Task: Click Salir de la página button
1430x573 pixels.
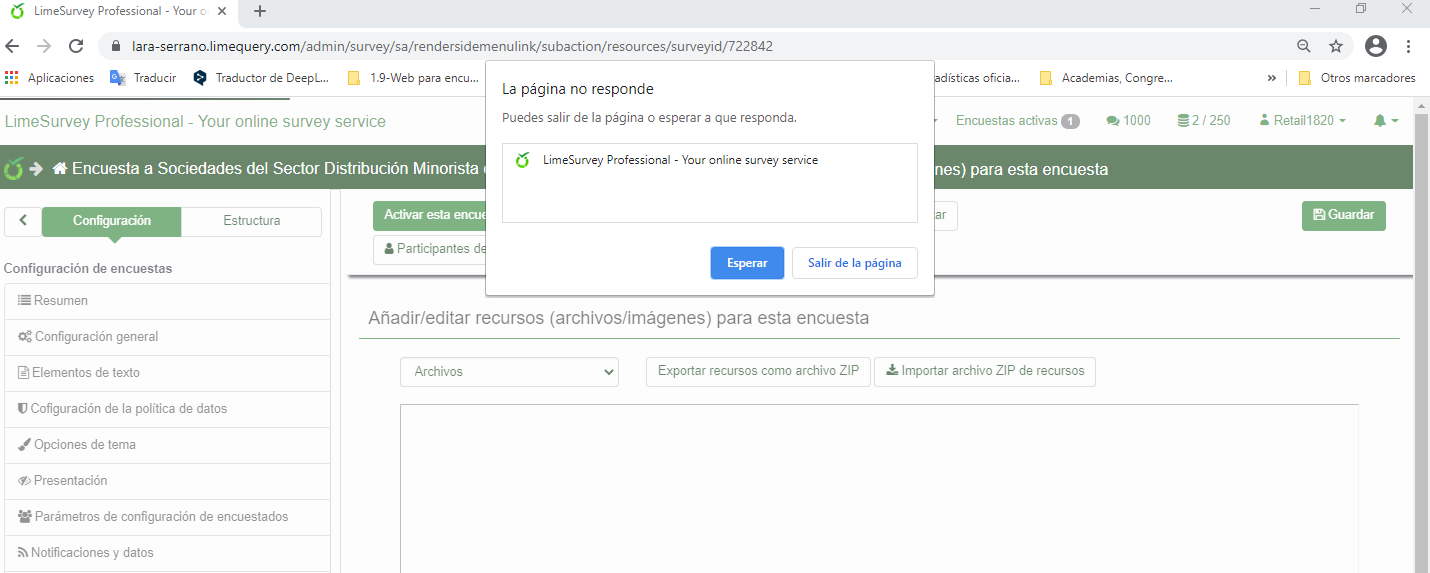Action: click(854, 263)
